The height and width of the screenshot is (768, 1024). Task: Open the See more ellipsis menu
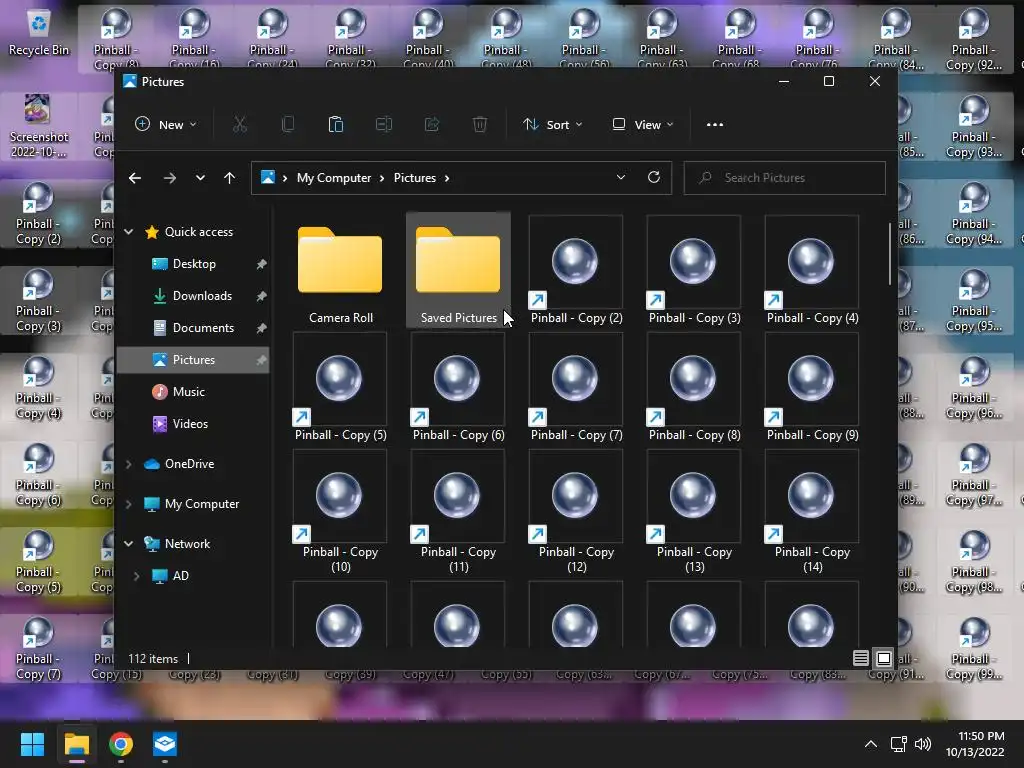[714, 124]
